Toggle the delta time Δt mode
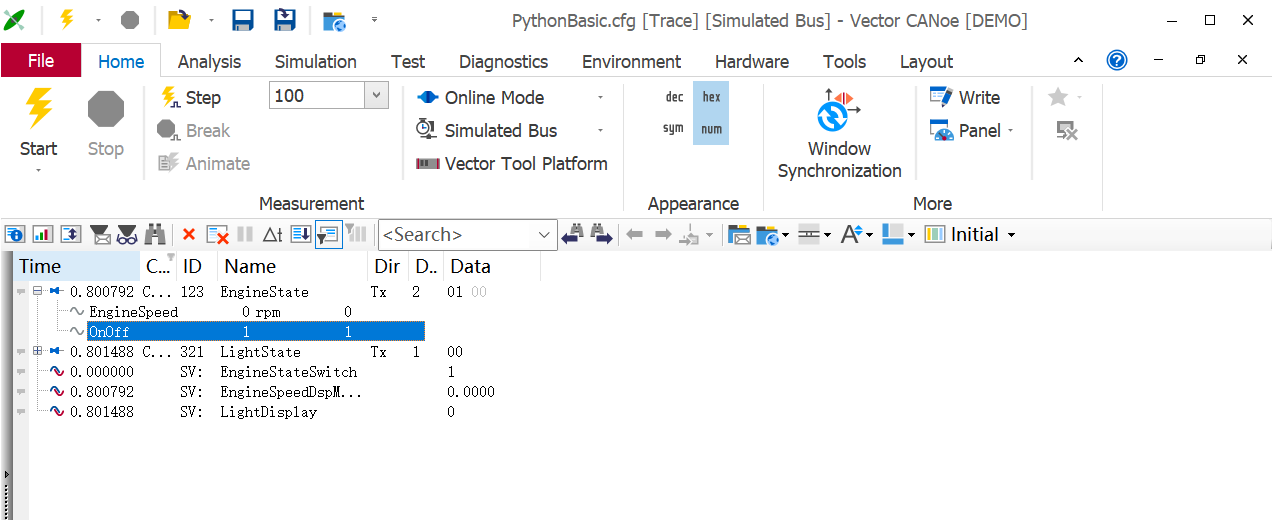The image size is (1275, 520). click(273, 234)
